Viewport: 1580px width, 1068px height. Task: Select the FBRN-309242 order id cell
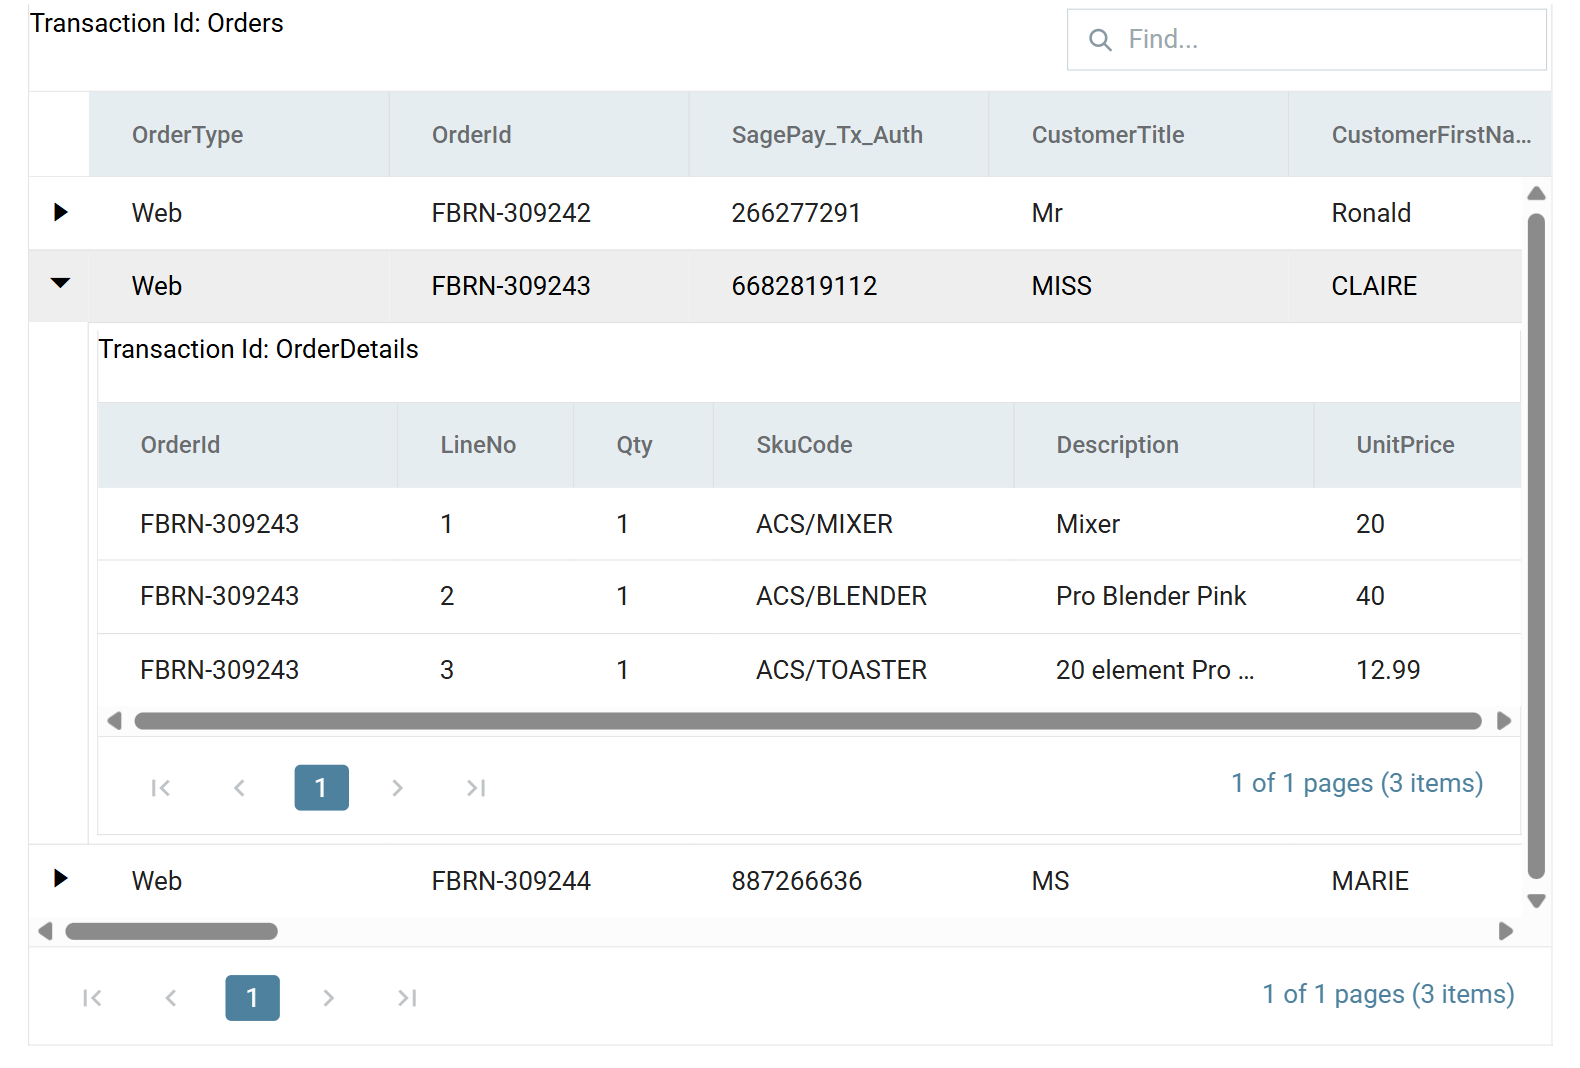pos(539,213)
